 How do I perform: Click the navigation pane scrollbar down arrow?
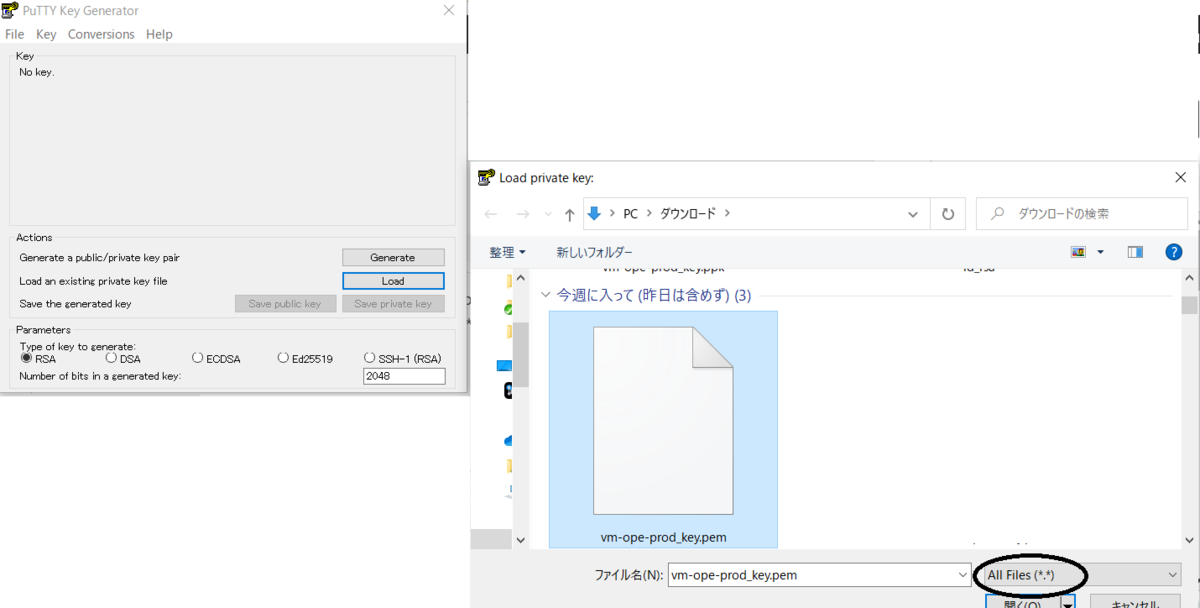520,540
